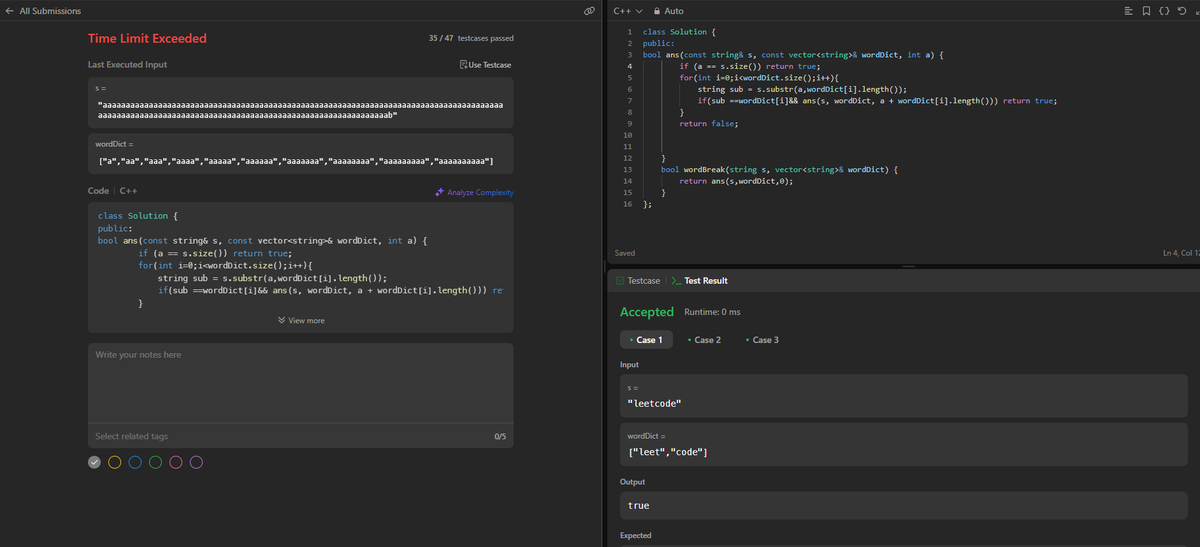This screenshot has height=547, width=1200.
Task: Click the notes text area
Action: tap(300, 384)
